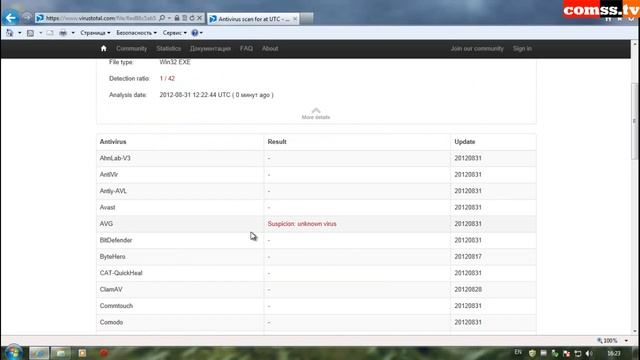Open the Страница dropdown menu
640x360 pixels.
95,33
